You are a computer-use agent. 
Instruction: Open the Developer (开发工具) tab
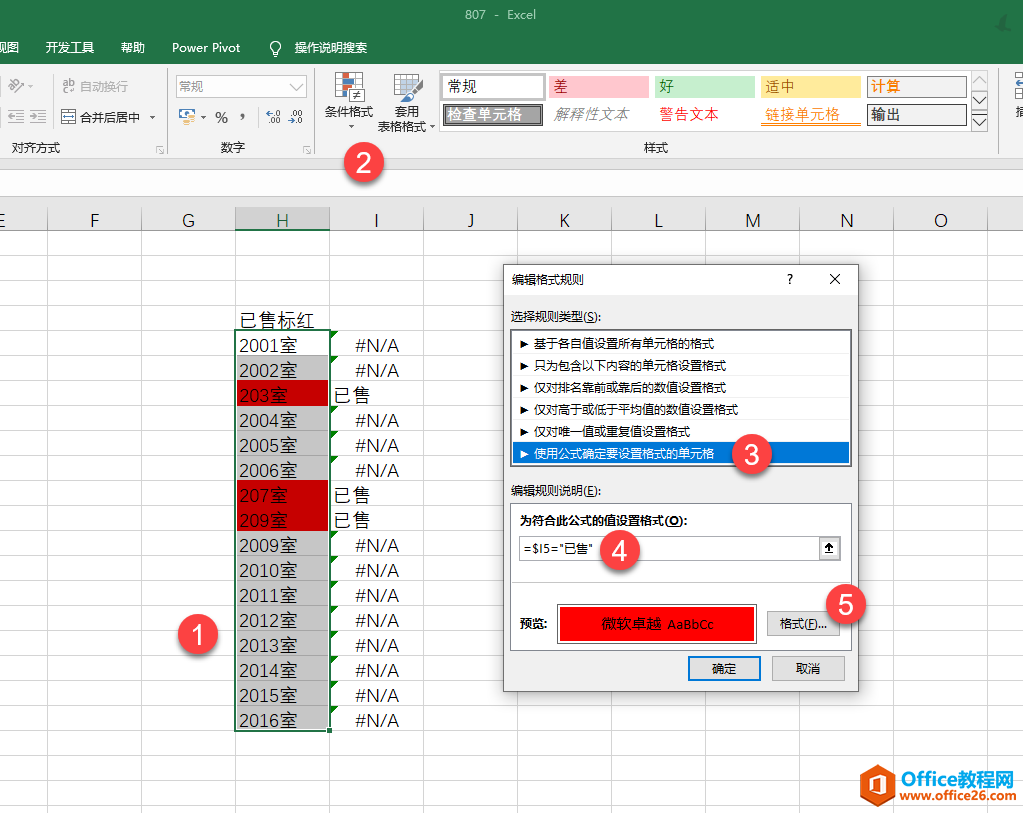70,48
